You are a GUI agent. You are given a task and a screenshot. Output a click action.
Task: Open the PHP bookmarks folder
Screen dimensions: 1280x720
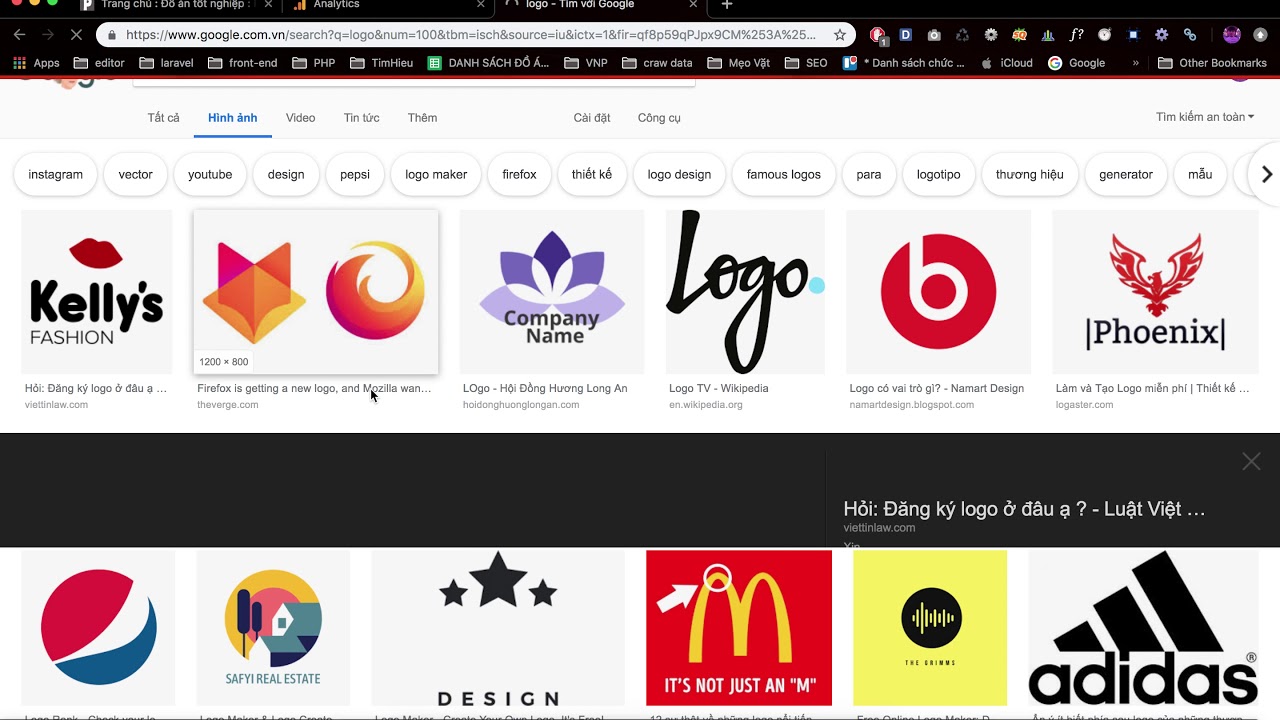click(x=314, y=63)
